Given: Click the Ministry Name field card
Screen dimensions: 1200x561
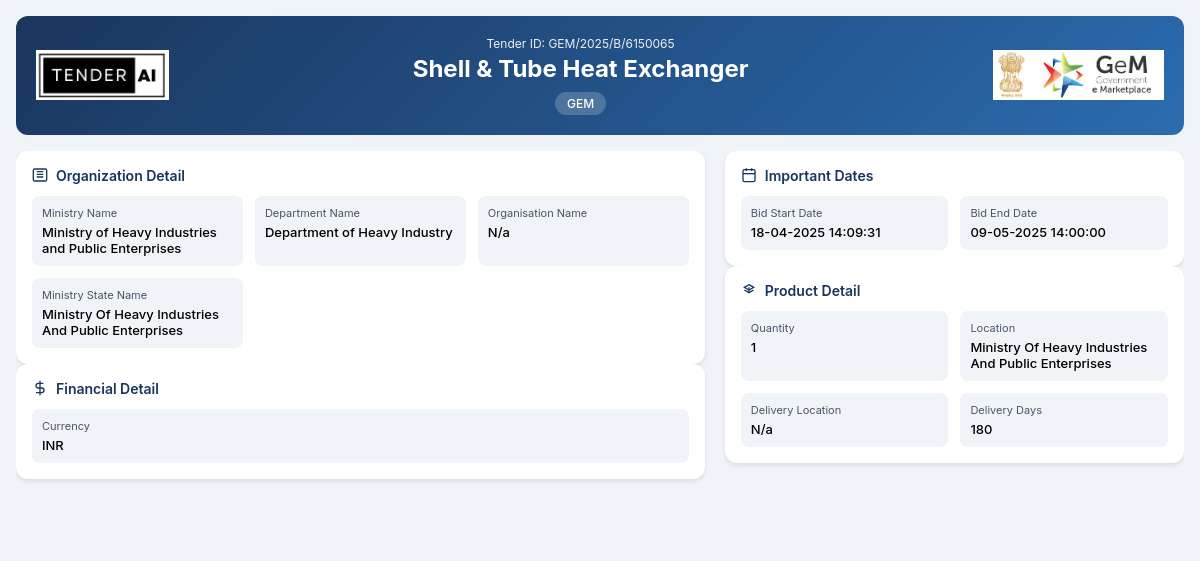Looking at the screenshot, I should (x=137, y=231).
